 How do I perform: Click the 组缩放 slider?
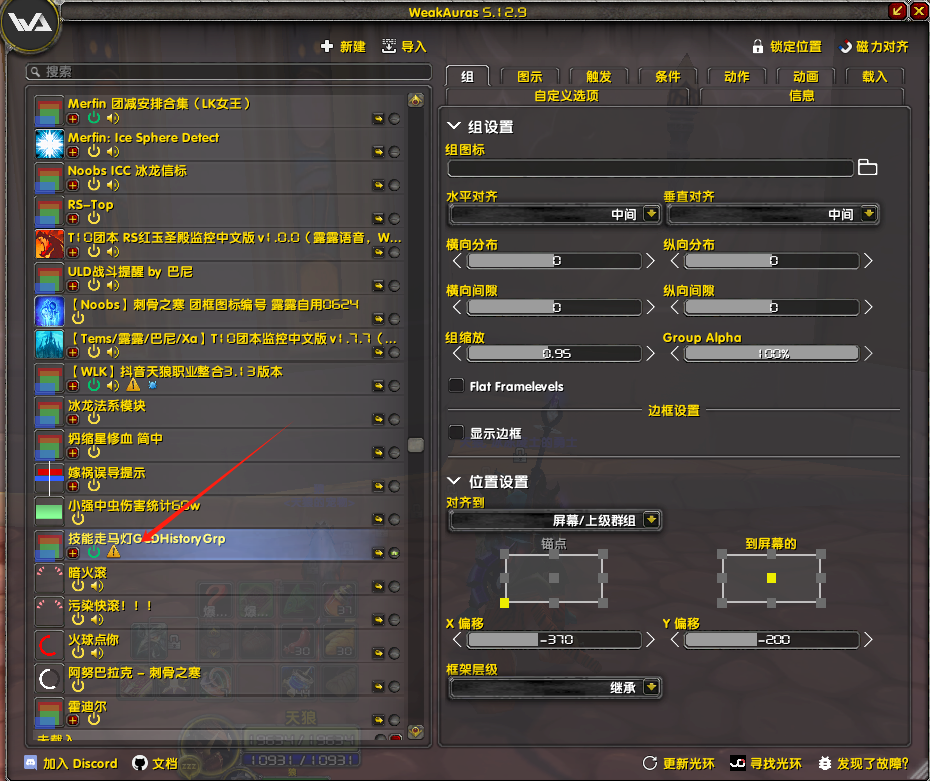point(554,354)
